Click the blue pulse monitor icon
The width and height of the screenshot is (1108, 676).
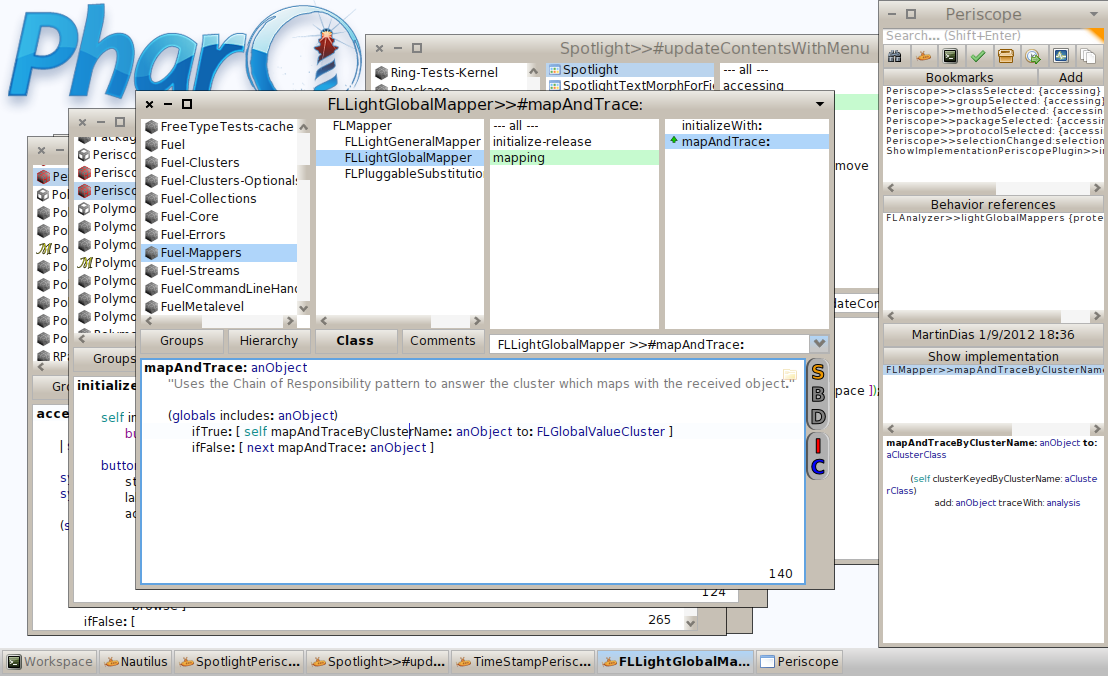click(x=1059, y=57)
